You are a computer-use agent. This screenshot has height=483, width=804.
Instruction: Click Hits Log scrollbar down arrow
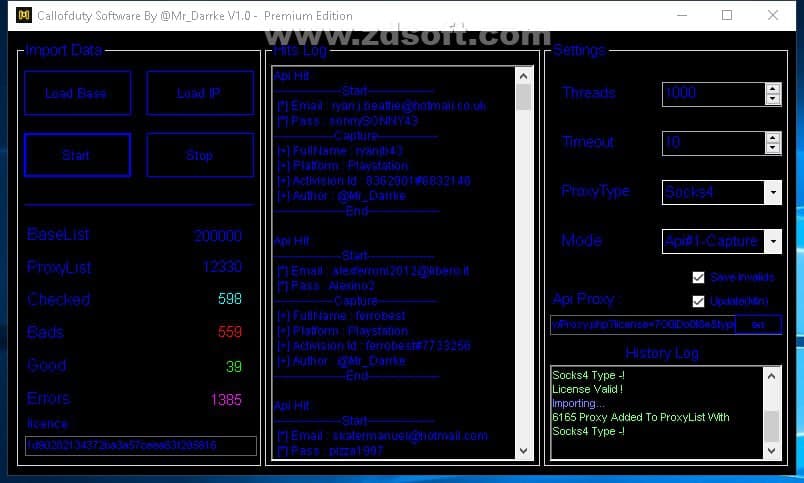pos(524,451)
